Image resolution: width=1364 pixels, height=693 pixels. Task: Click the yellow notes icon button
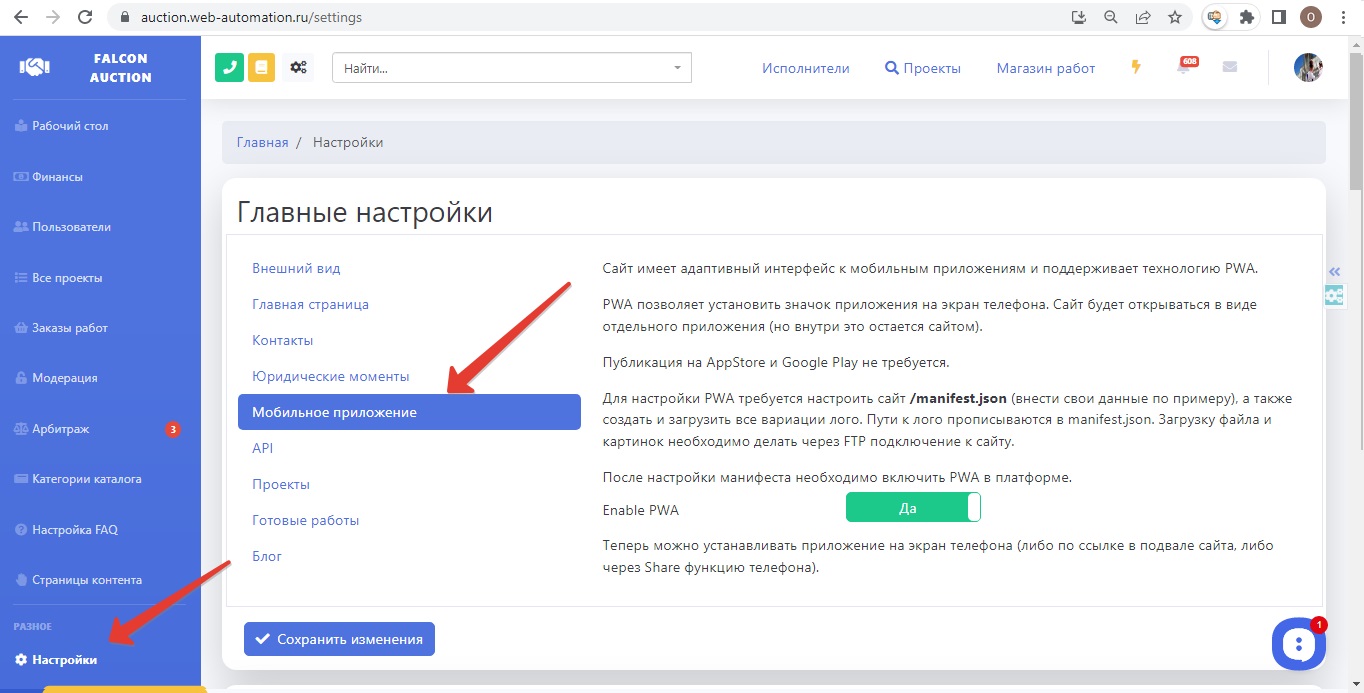pyautogui.click(x=261, y=67)
